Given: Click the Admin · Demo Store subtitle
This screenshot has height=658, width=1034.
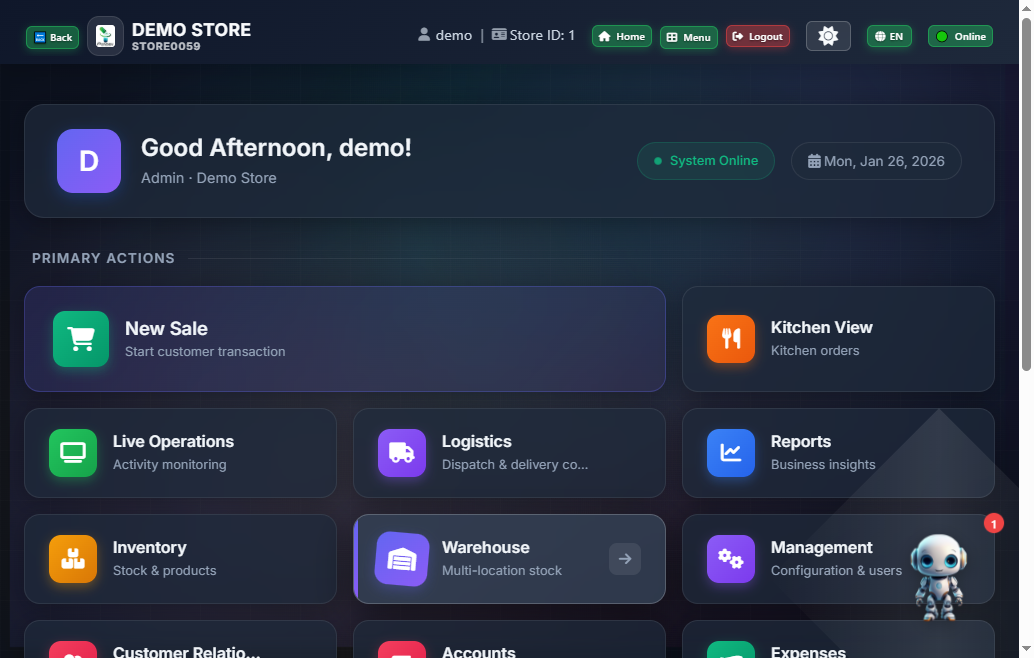Looking at the screenshot, I should tap(208, 178).
